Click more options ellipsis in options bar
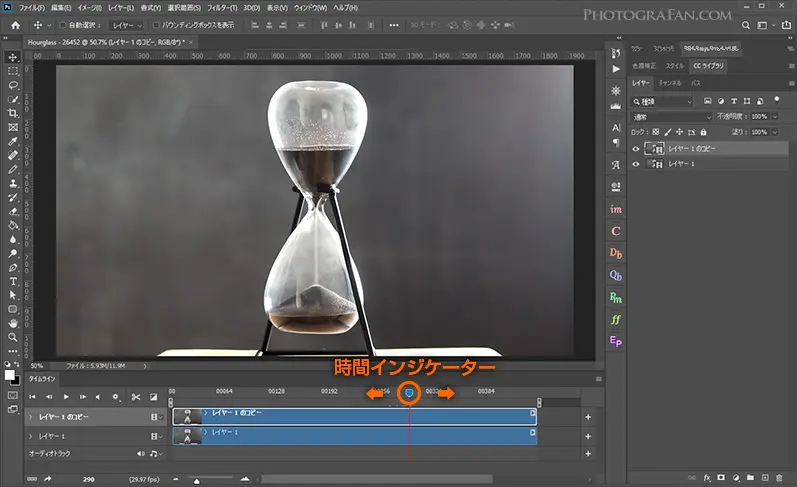Image resolution: width=797 pixels, height=487 pixels. tap(394, 25)
